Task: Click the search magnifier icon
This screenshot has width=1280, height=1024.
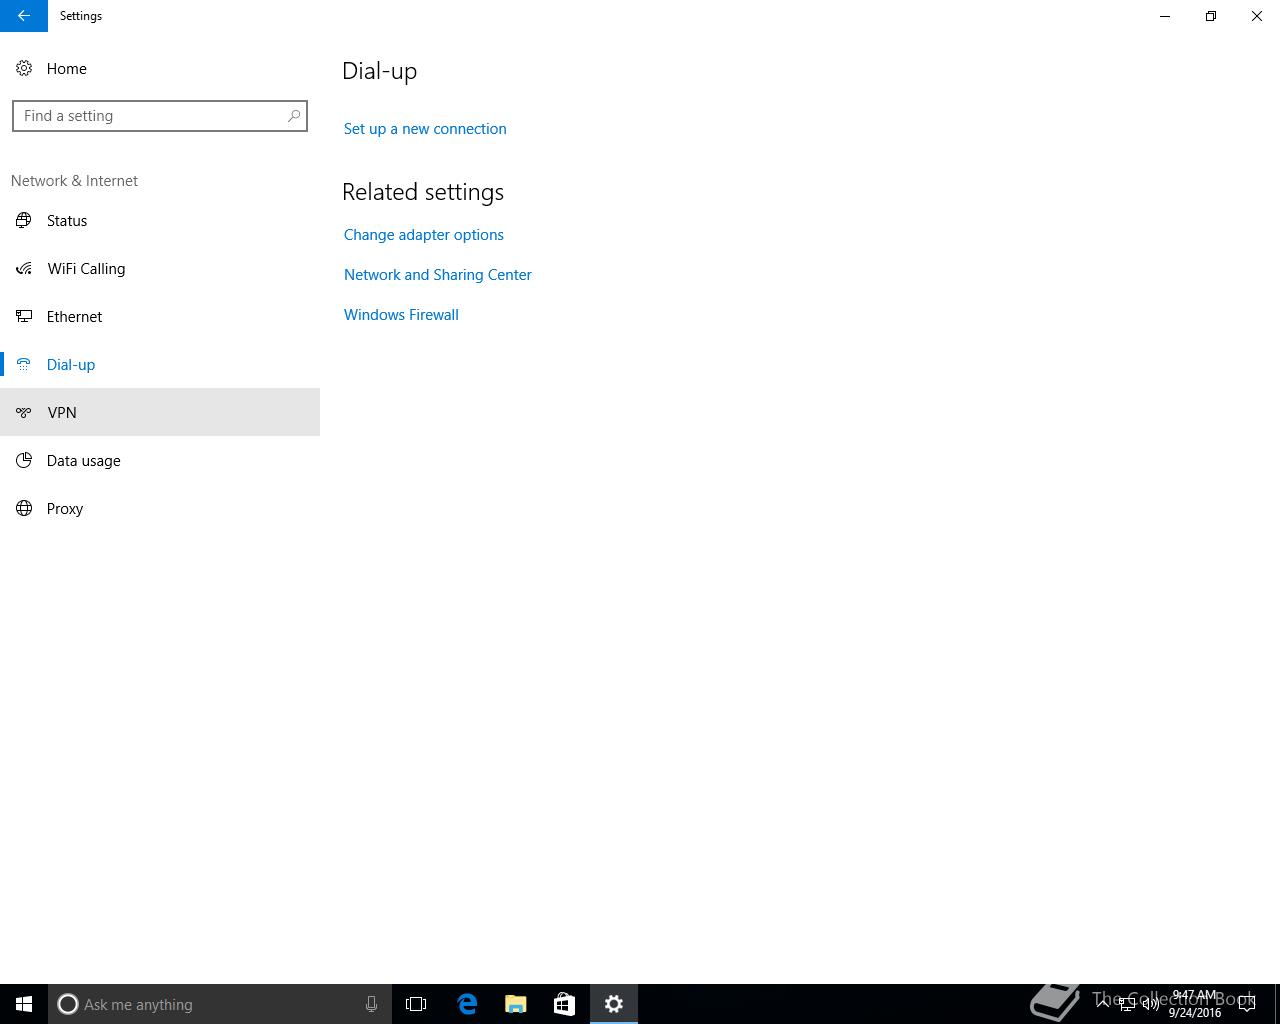Action: pyautogui.click(x=294, y=116)
